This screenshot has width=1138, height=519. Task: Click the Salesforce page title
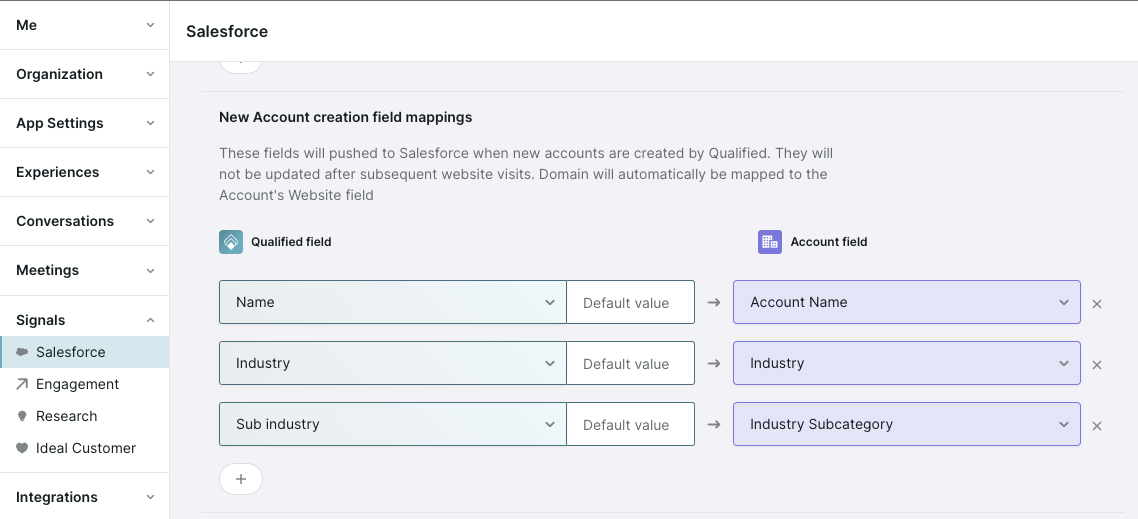227,31
